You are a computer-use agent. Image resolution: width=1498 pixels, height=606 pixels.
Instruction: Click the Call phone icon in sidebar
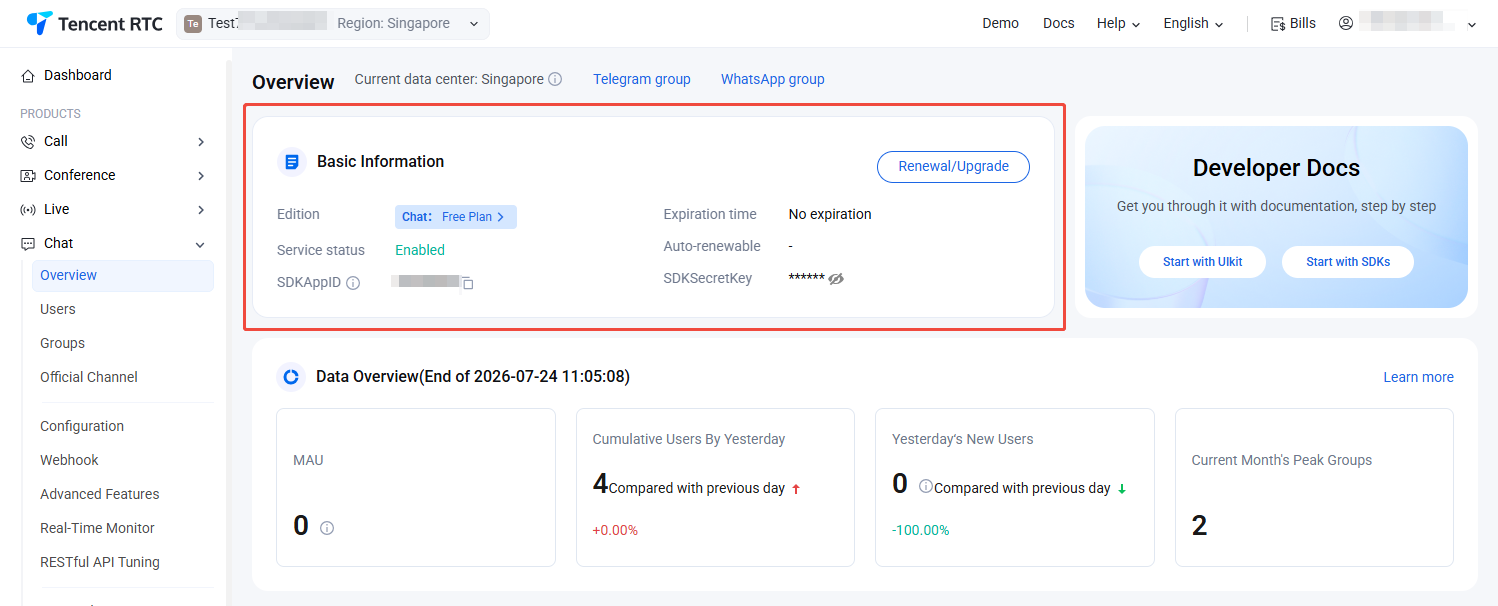click(28, 142)
